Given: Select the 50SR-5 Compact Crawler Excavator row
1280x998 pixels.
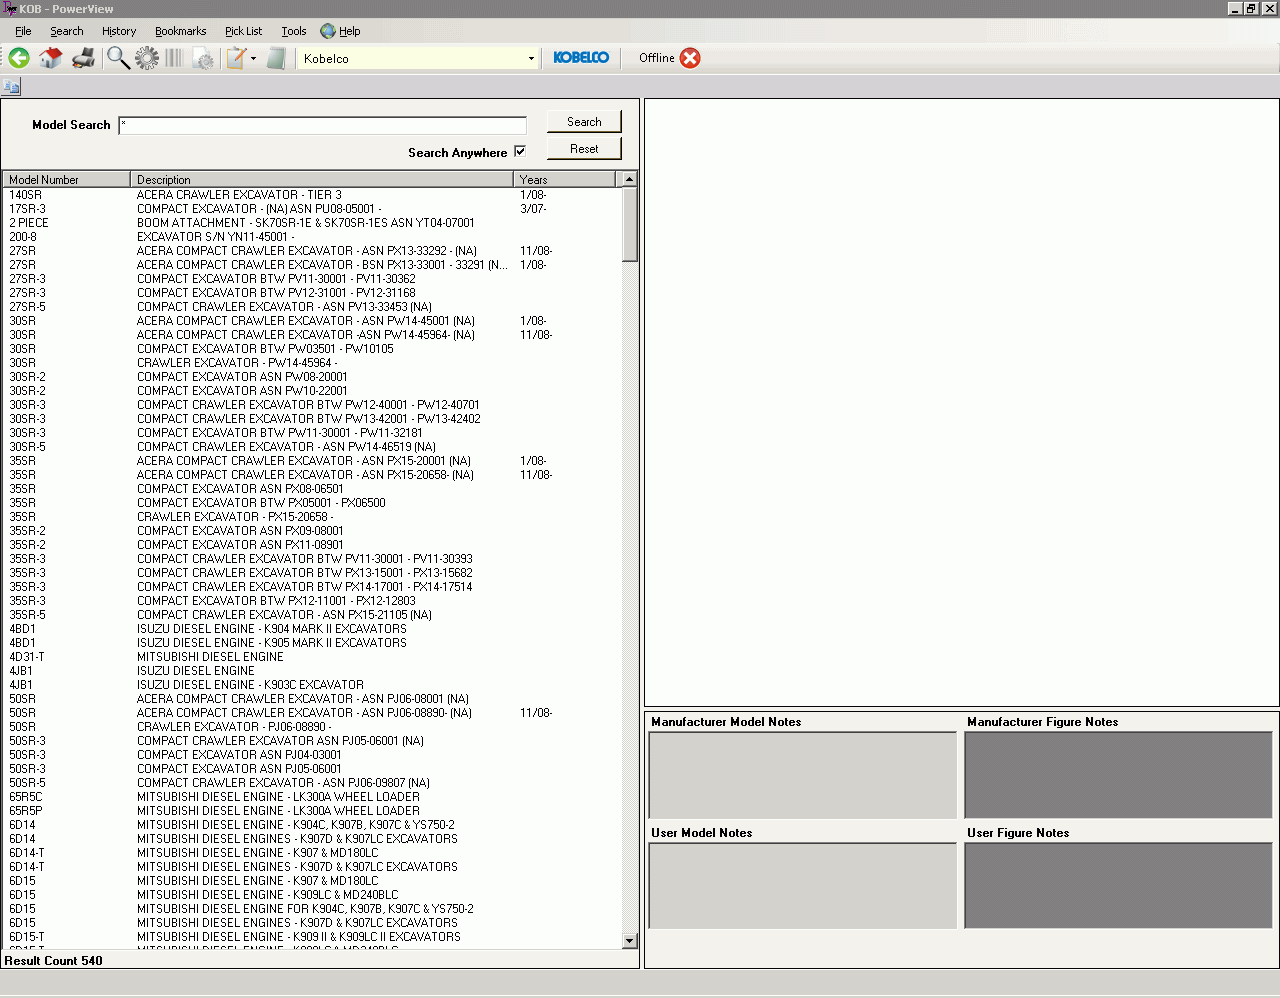Looking at the screenshot, I should [x=312, y=783].
